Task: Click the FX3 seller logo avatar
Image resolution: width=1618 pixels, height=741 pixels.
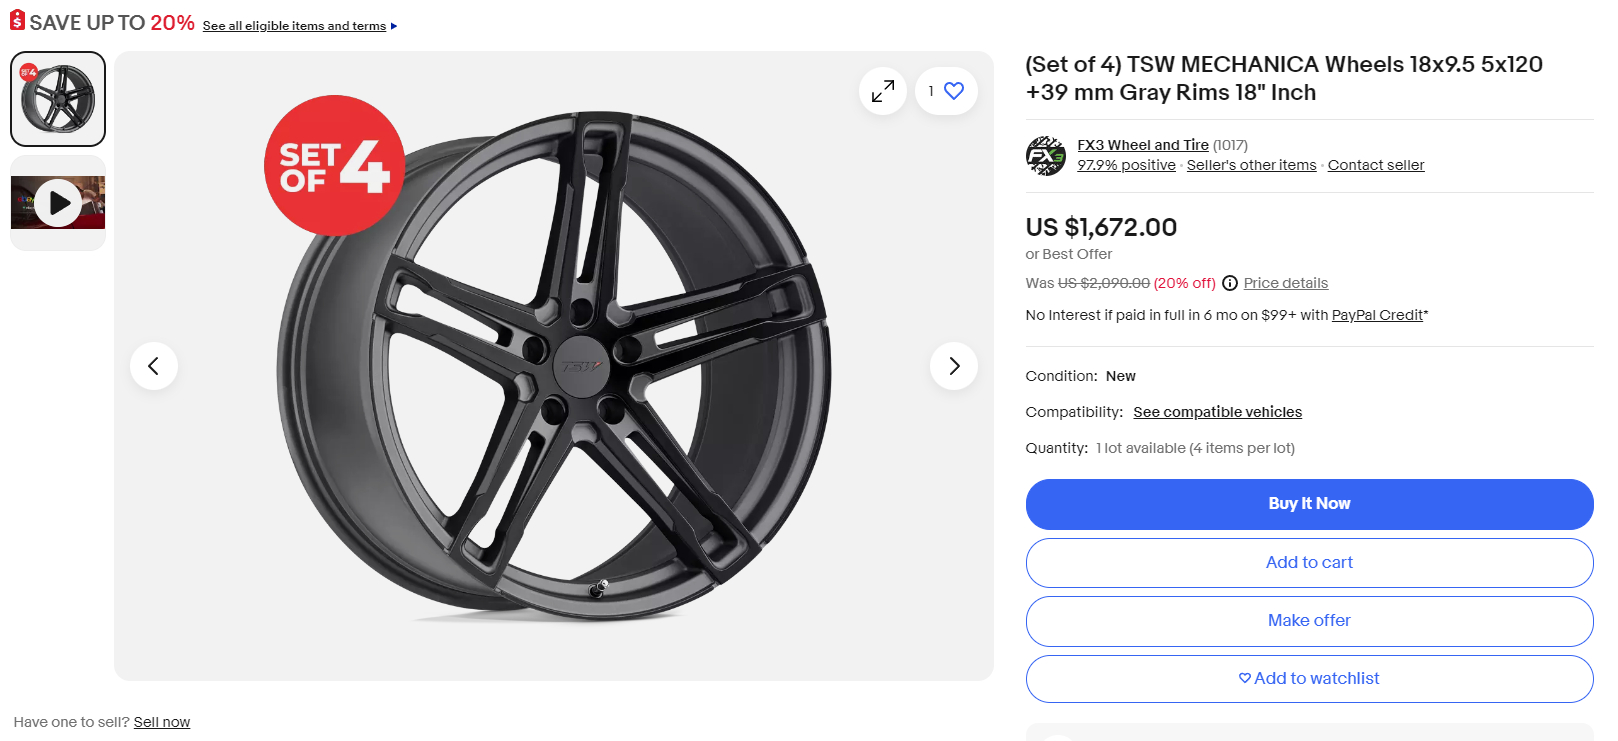Action: click(1046, 156)
